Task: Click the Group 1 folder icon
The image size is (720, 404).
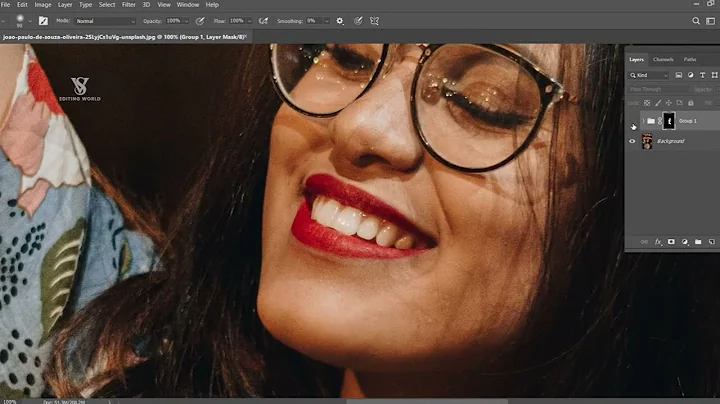Action: [651, 121]
